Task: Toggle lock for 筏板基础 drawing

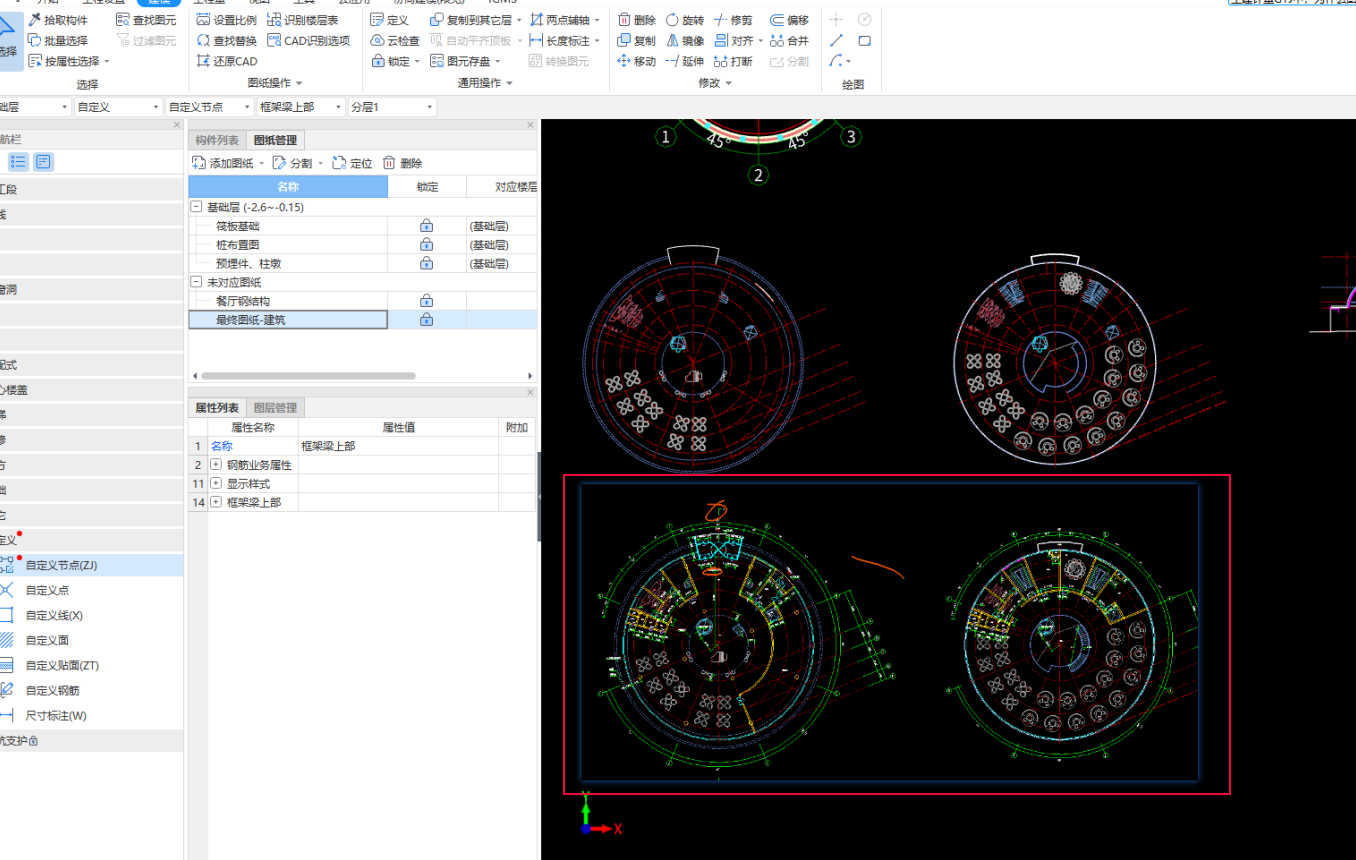Action: [x=427, y=226]
